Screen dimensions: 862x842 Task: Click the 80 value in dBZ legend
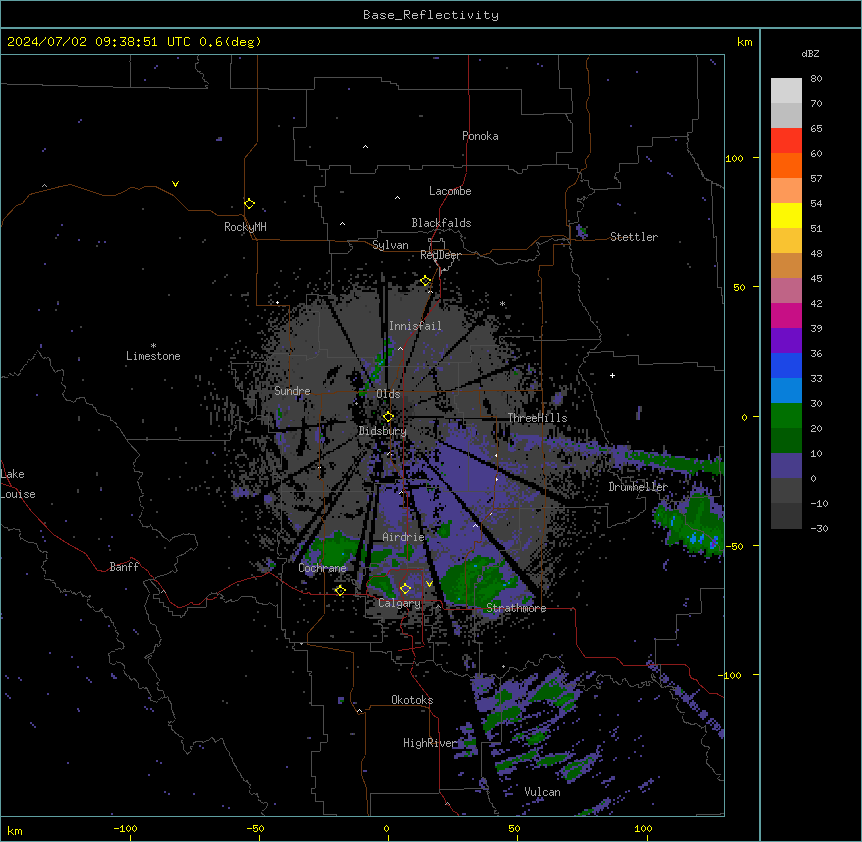pyautogui.click(x=816, y=79)
